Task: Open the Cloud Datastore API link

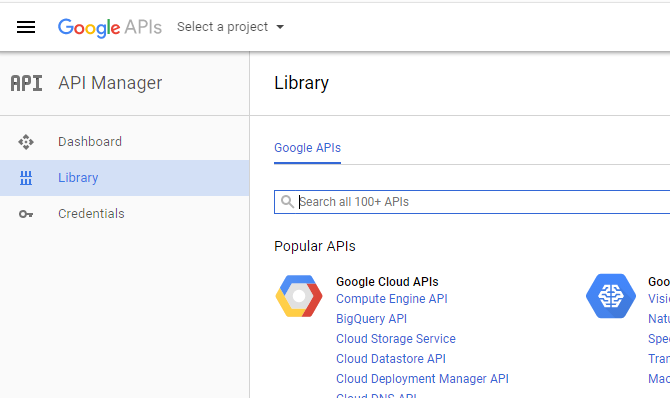Action: 391,359
